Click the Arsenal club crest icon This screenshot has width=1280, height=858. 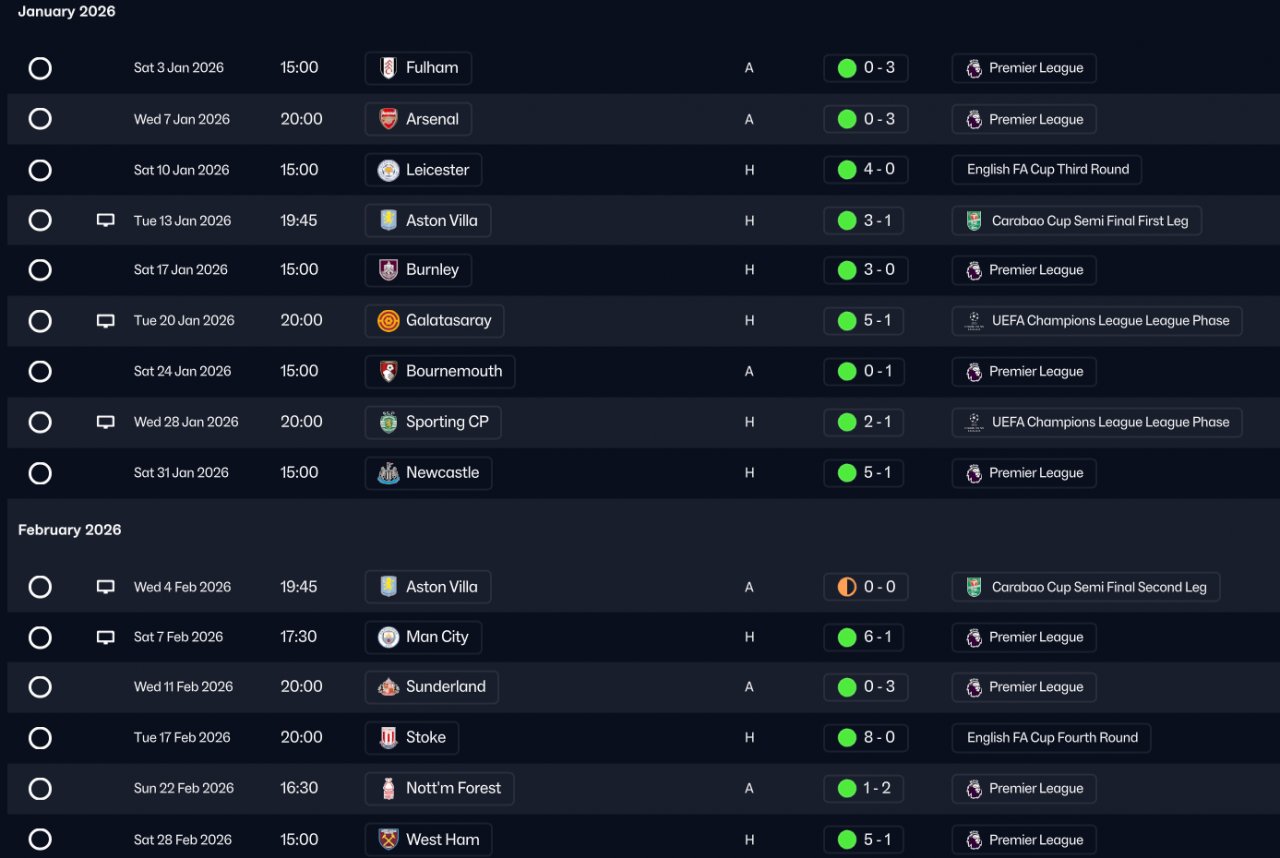388,119
